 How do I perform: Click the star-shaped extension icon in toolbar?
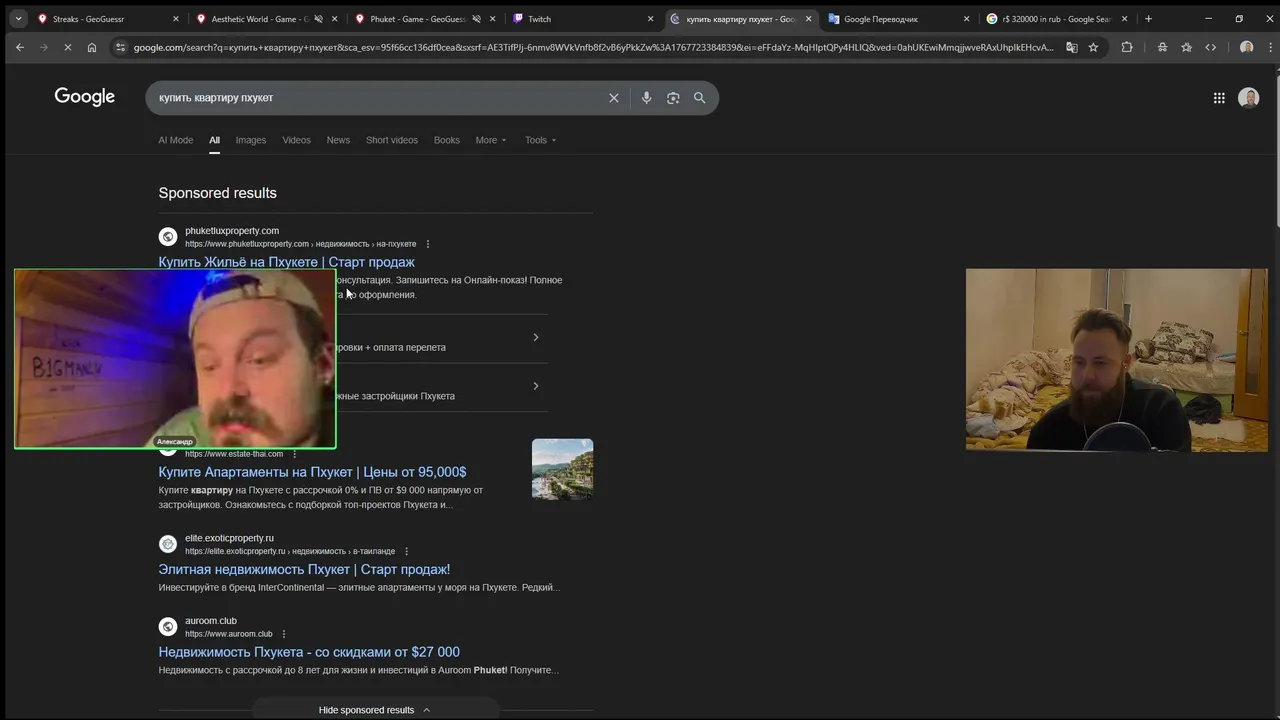click(x=1186, y=47)
